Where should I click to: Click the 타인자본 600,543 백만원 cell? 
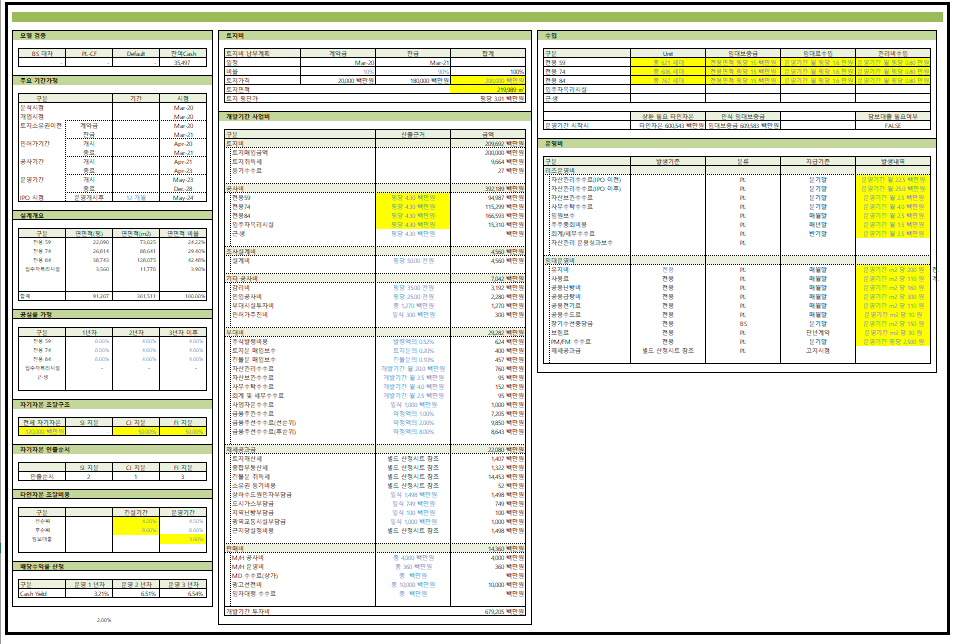coord(668,125)
